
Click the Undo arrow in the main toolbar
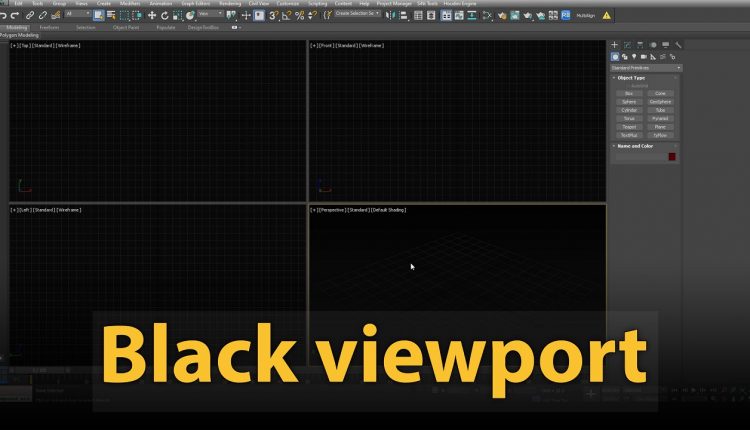4,15
